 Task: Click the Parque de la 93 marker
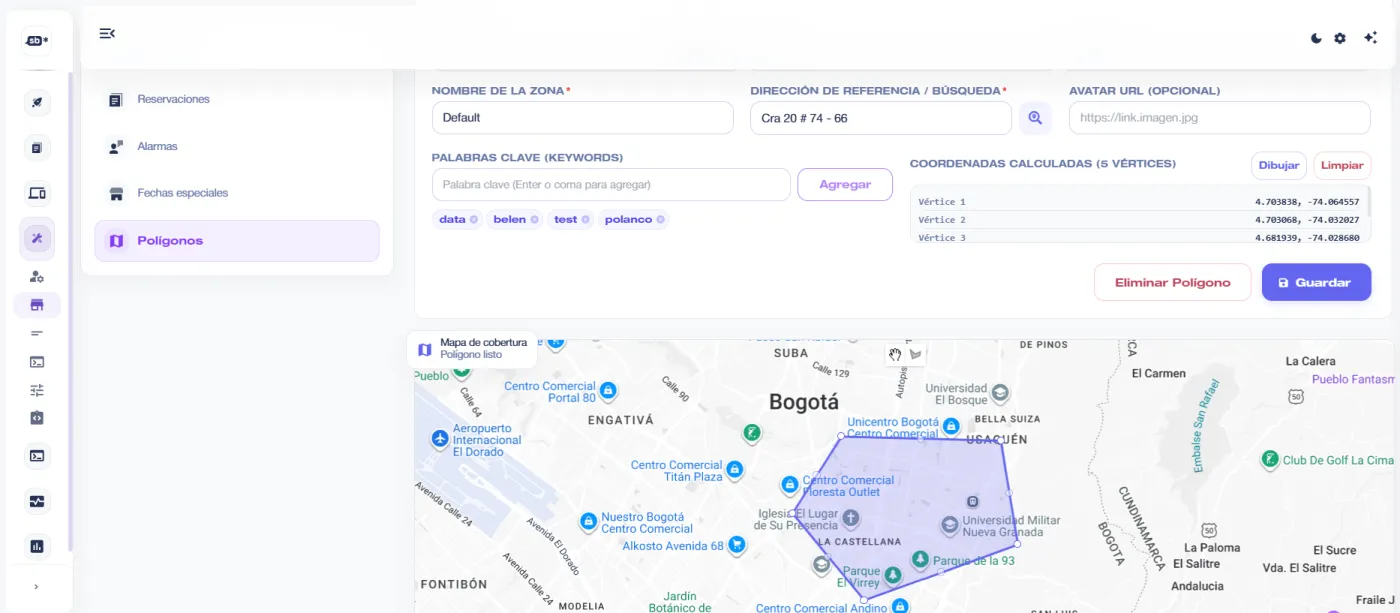921,559
